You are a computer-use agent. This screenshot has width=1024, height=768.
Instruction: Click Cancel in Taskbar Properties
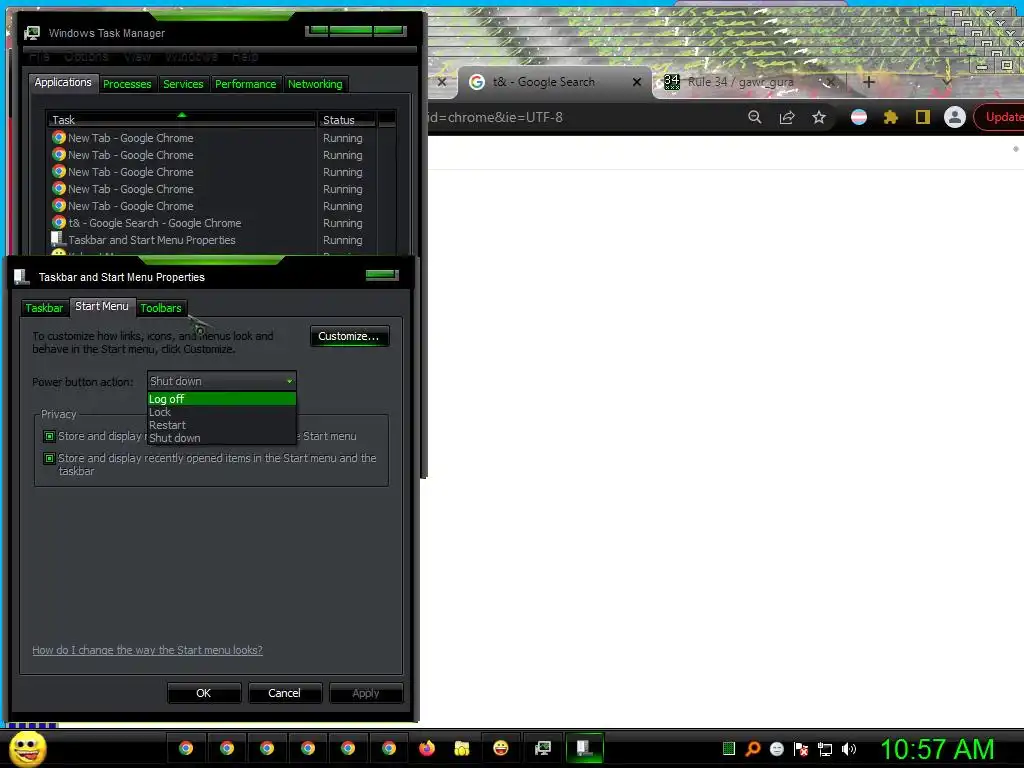click(285, 693)
